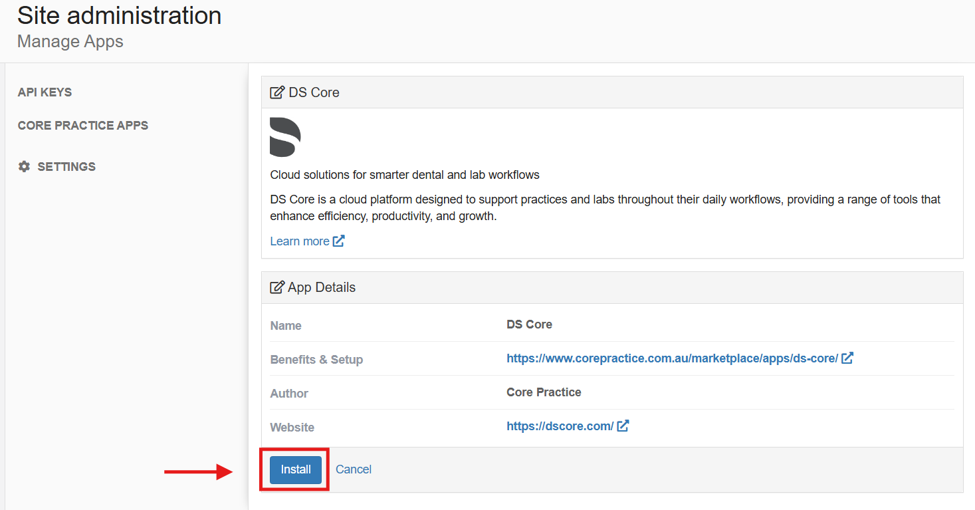Screen dimensions: 975x510
Task: Go to CORE PRACTICE APPS in the sidebar
Action: tap(83, 126)
